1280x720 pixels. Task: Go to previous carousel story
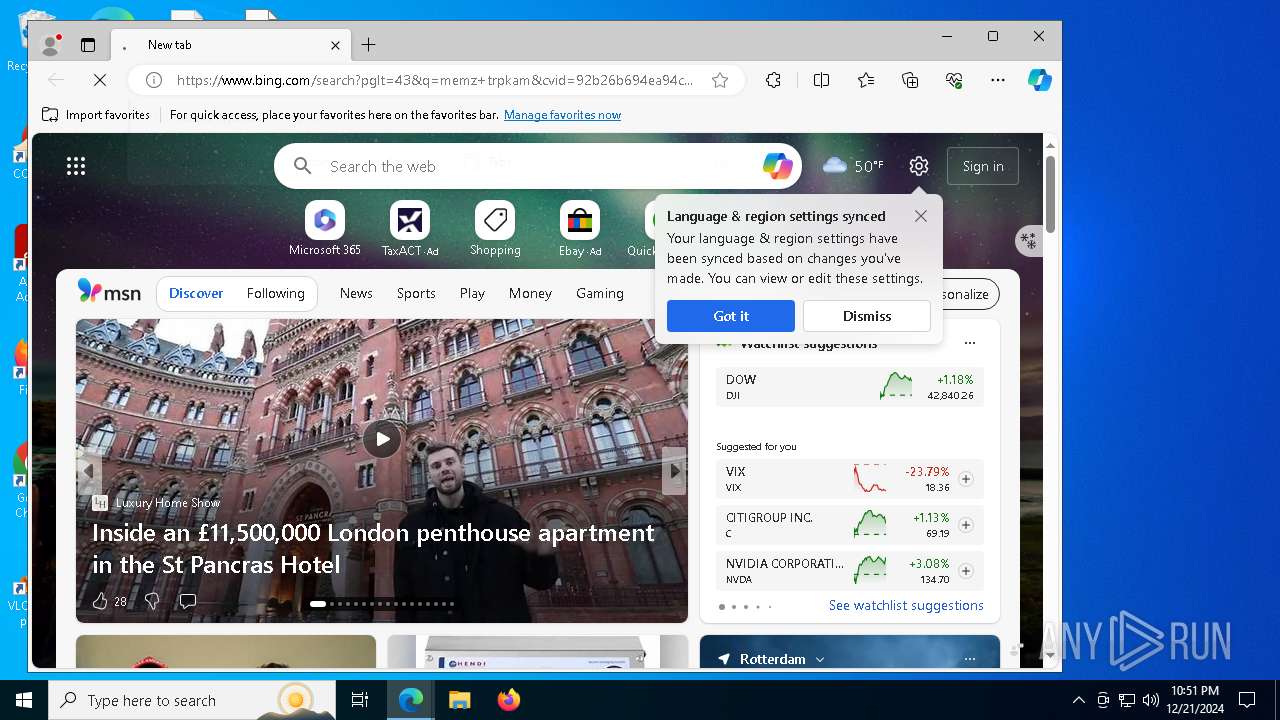click(x=89, y=470)
